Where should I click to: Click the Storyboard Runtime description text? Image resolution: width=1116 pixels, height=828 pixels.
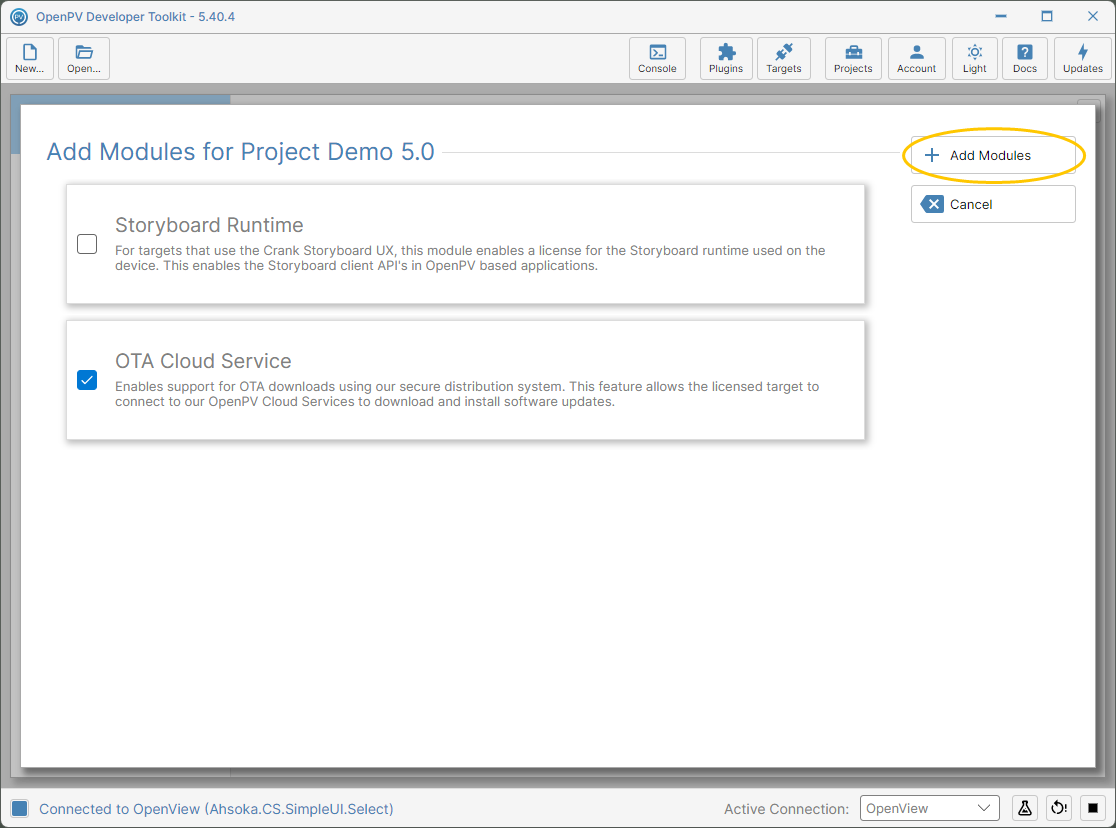pos(470,258)
